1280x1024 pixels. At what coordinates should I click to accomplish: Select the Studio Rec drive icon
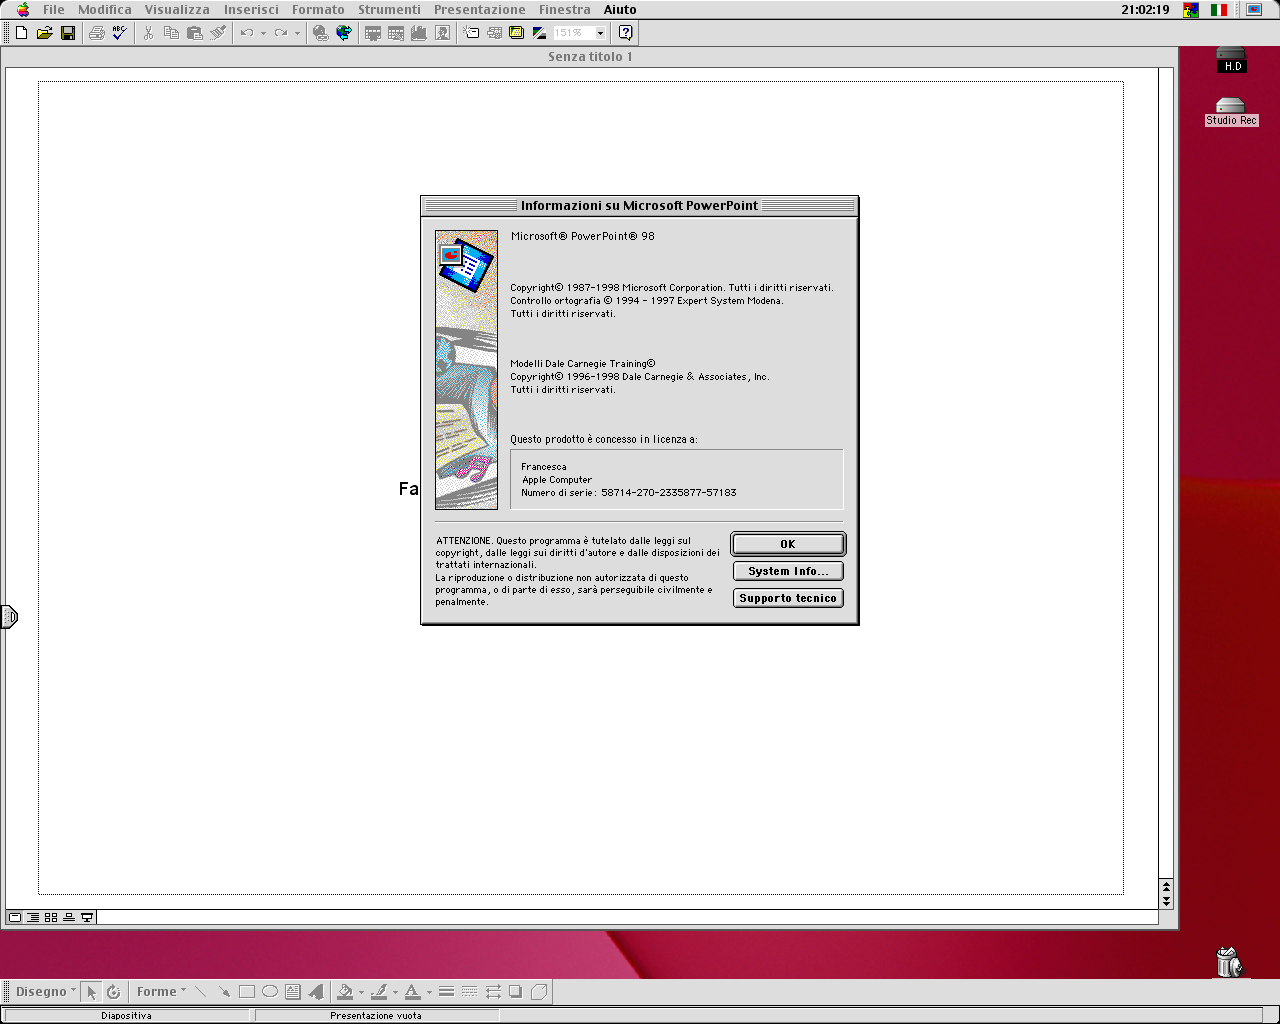pyautogui.click(x=1231, y=111)
